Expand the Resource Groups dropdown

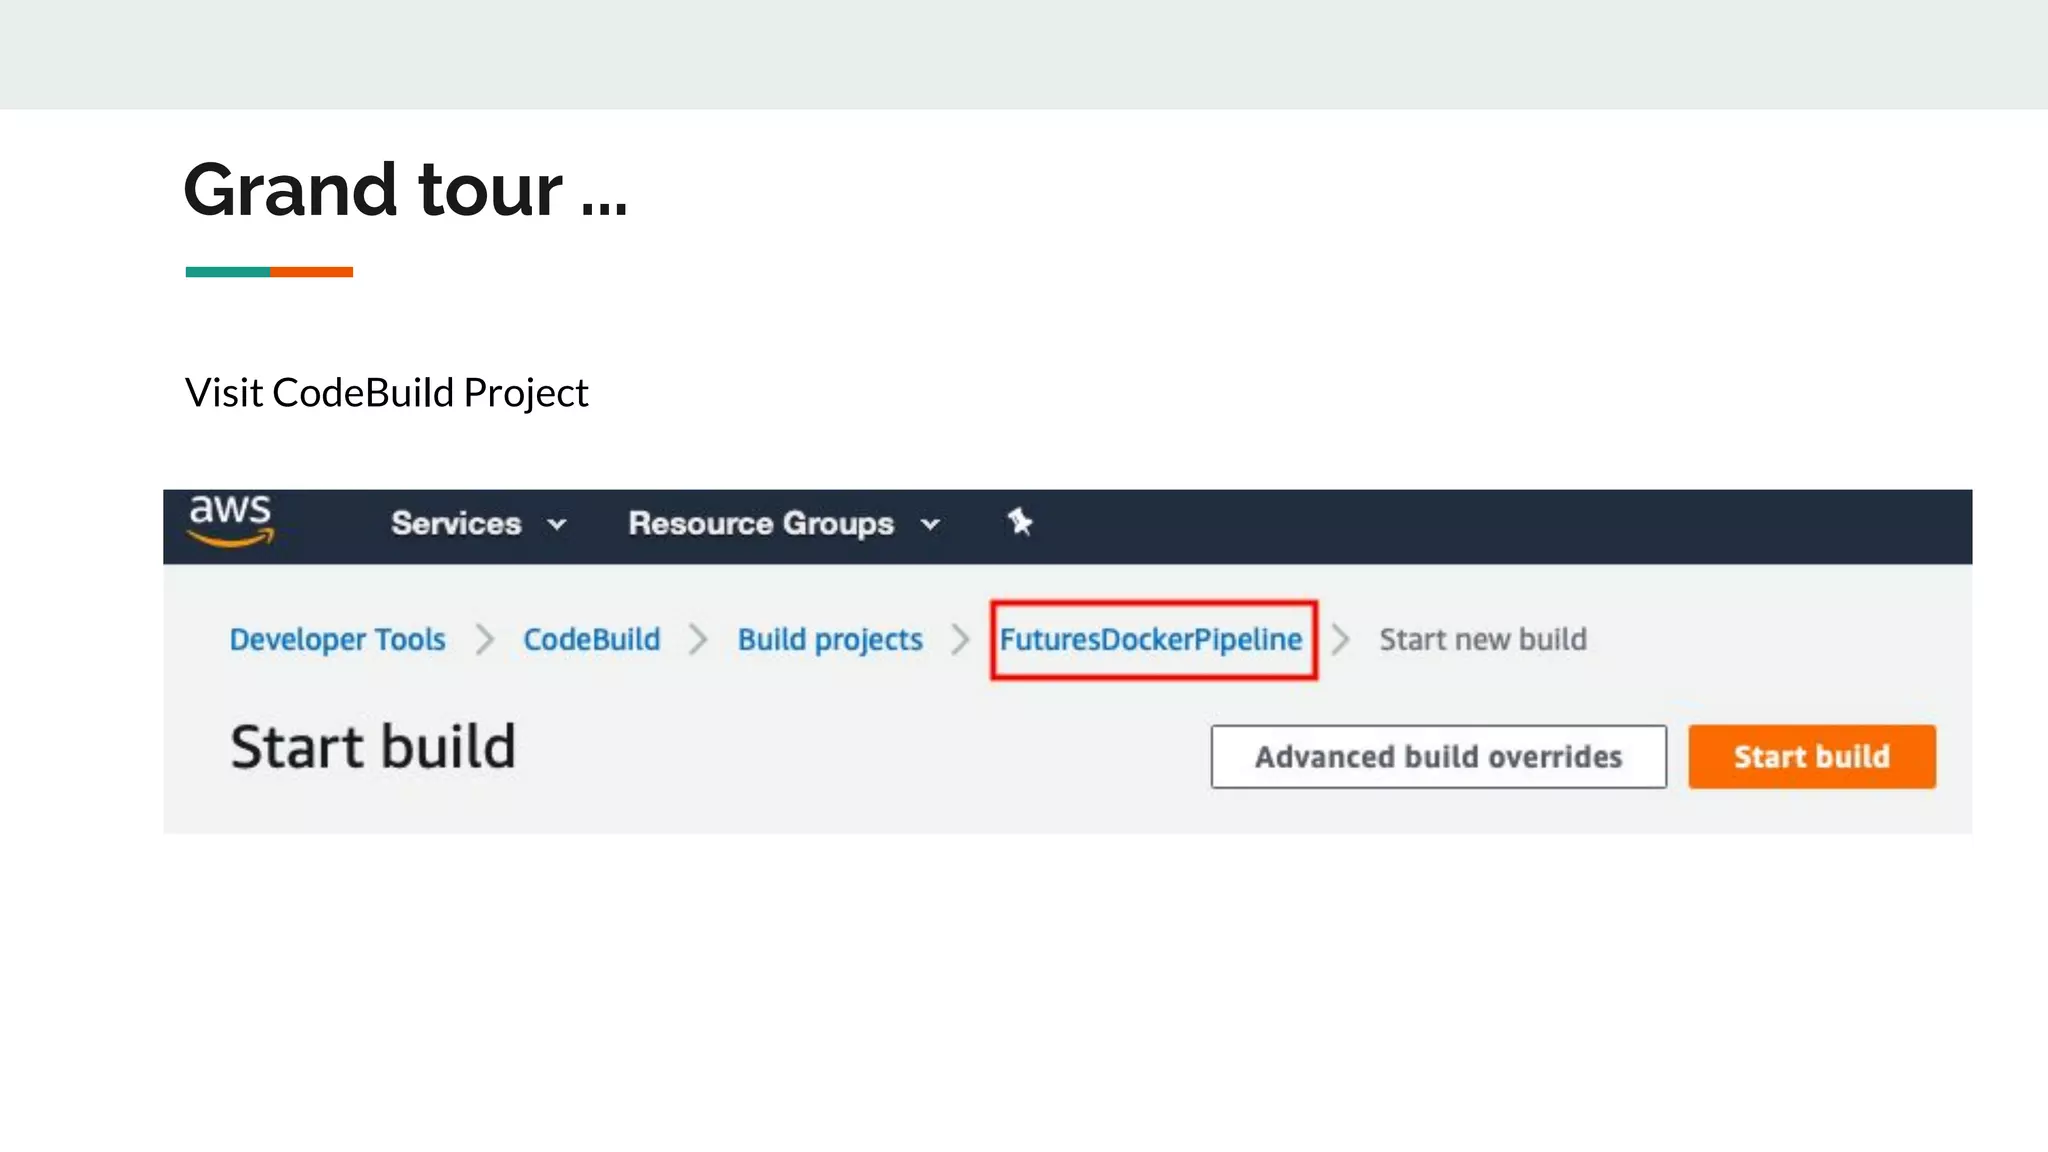[x=784, y=524]
